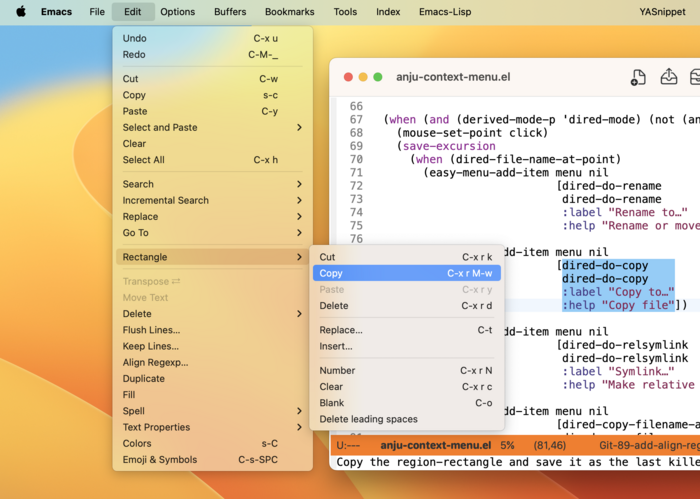Expand the Select and Paste submenu

pyautogui.click(x=212, y=128)
